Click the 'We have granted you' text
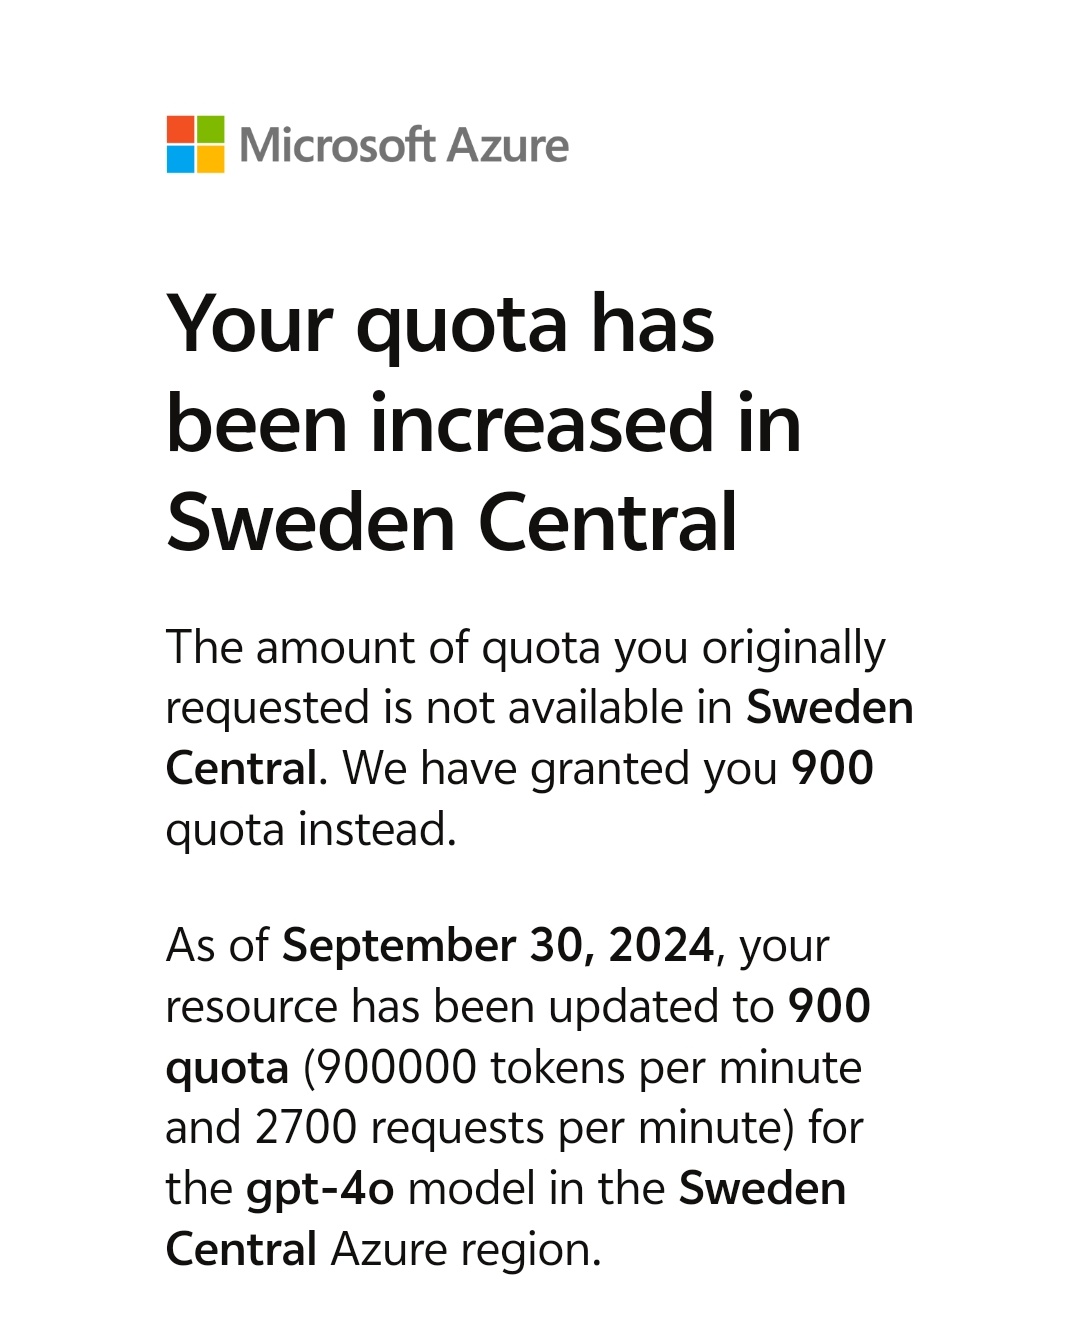The image size is (1080, 1328). tap(560, 768)
